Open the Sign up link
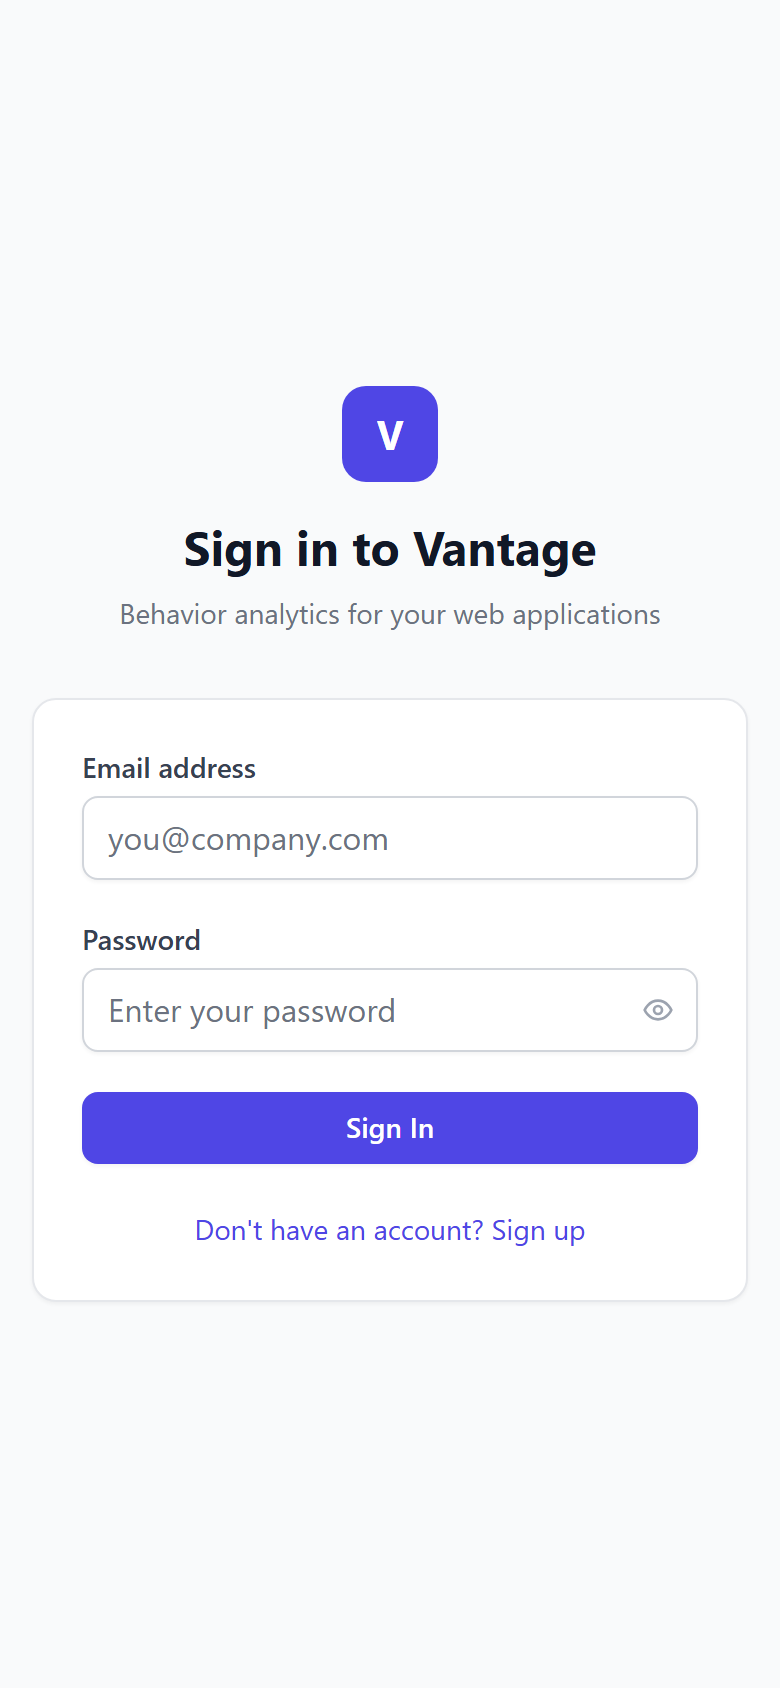The image size is (780, 1688). [x=538, y=1230]
